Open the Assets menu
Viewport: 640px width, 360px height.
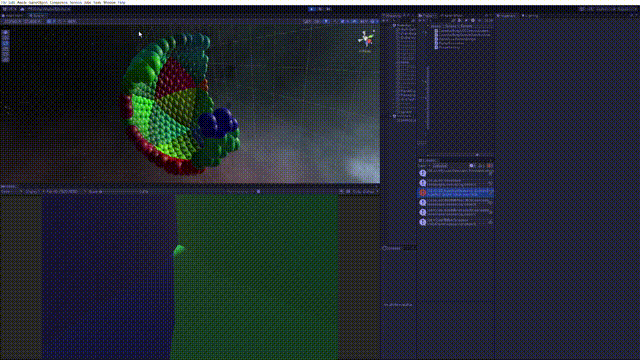(22, 2)
